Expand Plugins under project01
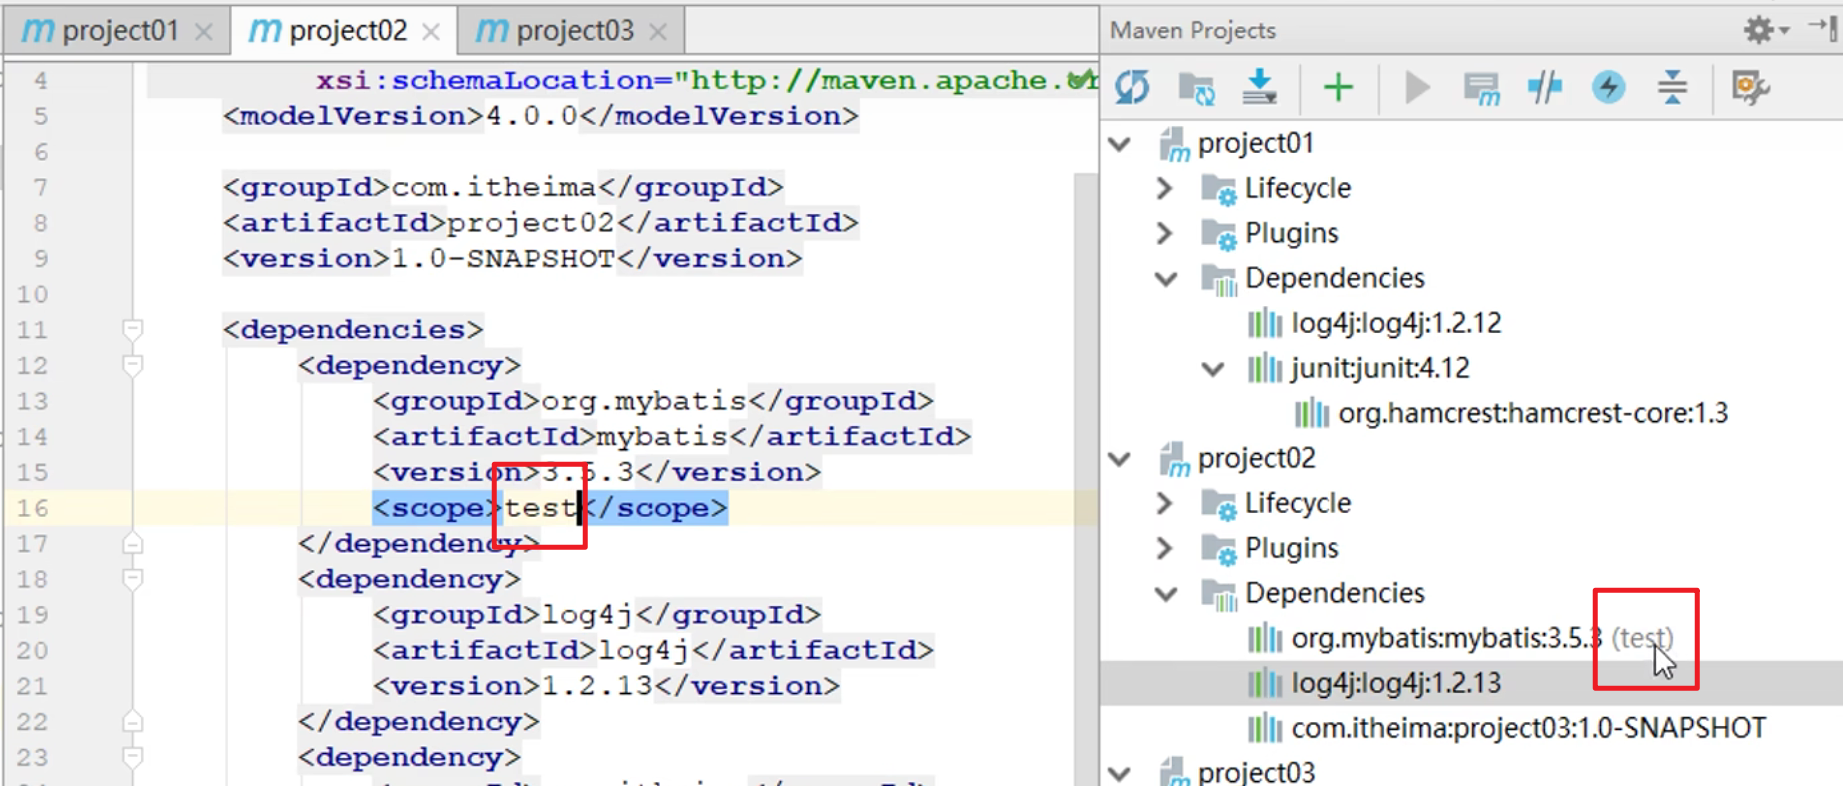 pos(1164,233)
